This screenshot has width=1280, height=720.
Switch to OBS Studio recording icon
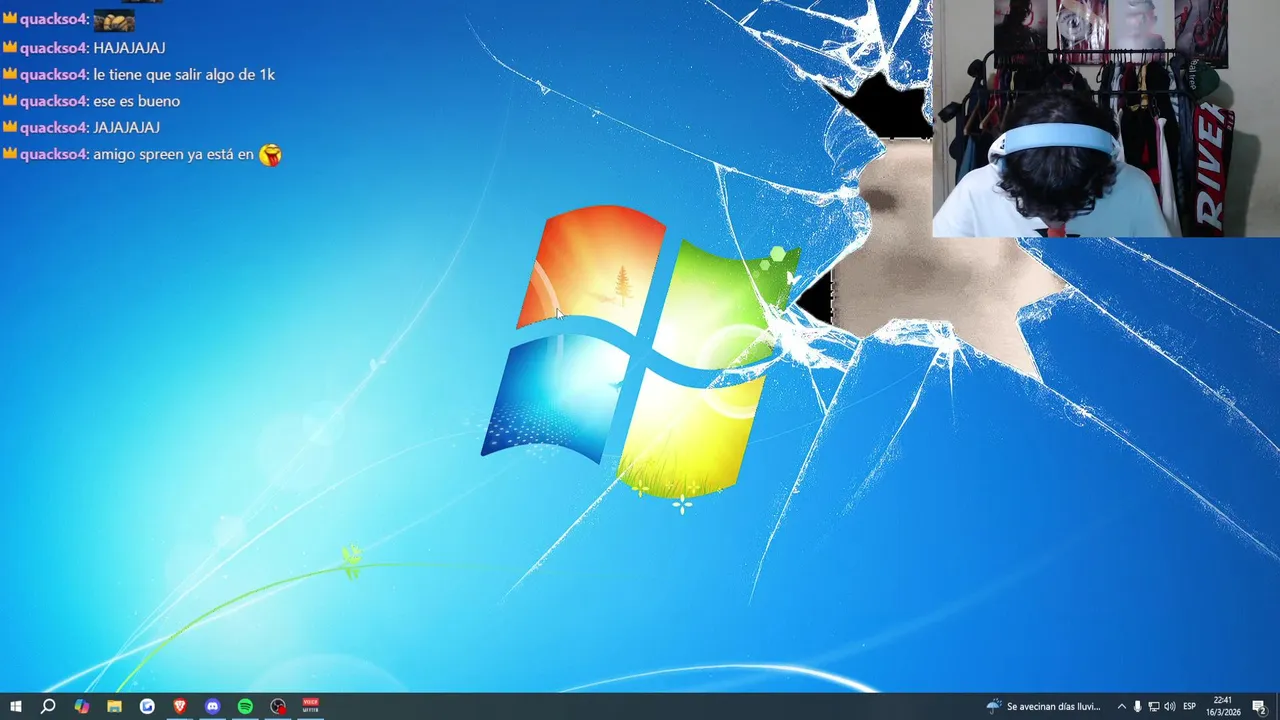point(278,706)
